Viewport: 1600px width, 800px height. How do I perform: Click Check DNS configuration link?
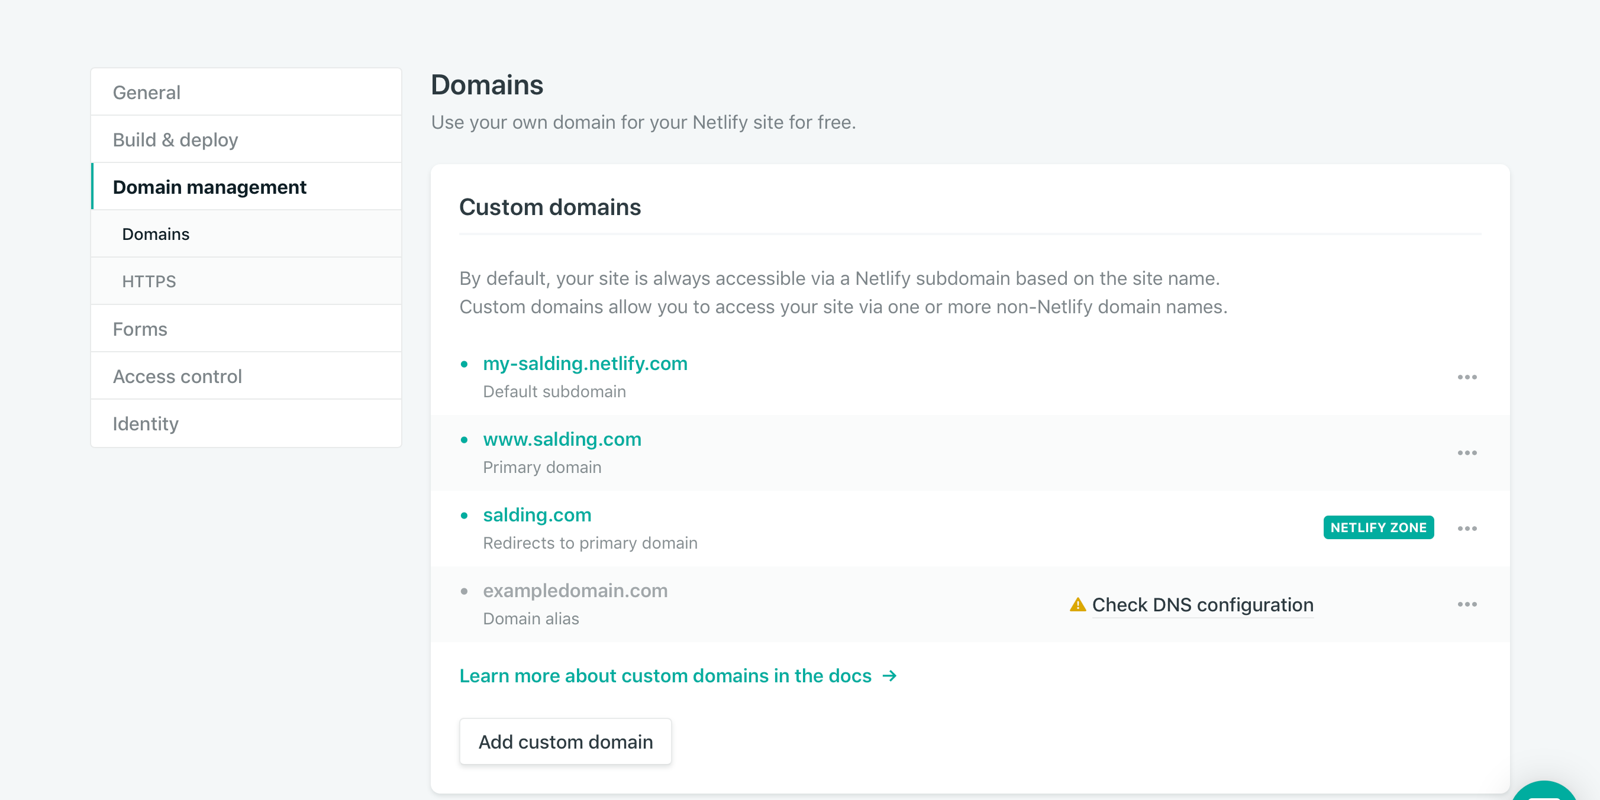[1202, 605]
